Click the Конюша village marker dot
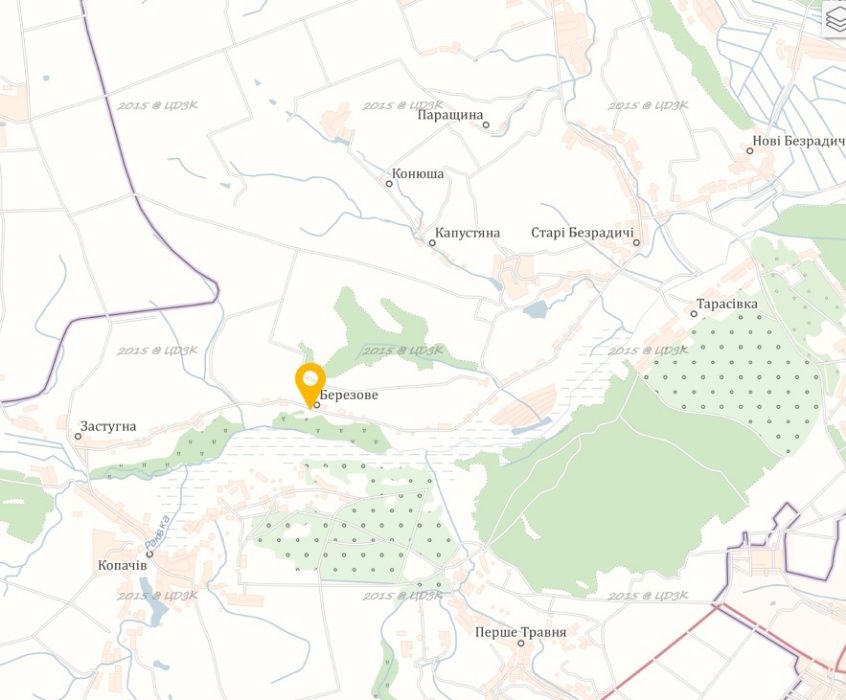The image size is (846, 700). click(389, 184)
